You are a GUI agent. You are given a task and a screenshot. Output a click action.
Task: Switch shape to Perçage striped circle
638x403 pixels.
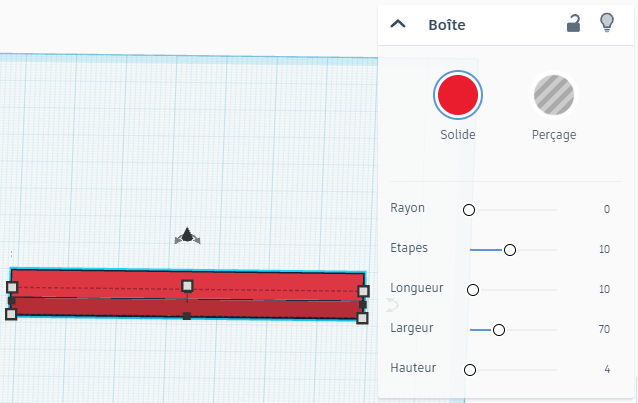[x=553, y=96]
